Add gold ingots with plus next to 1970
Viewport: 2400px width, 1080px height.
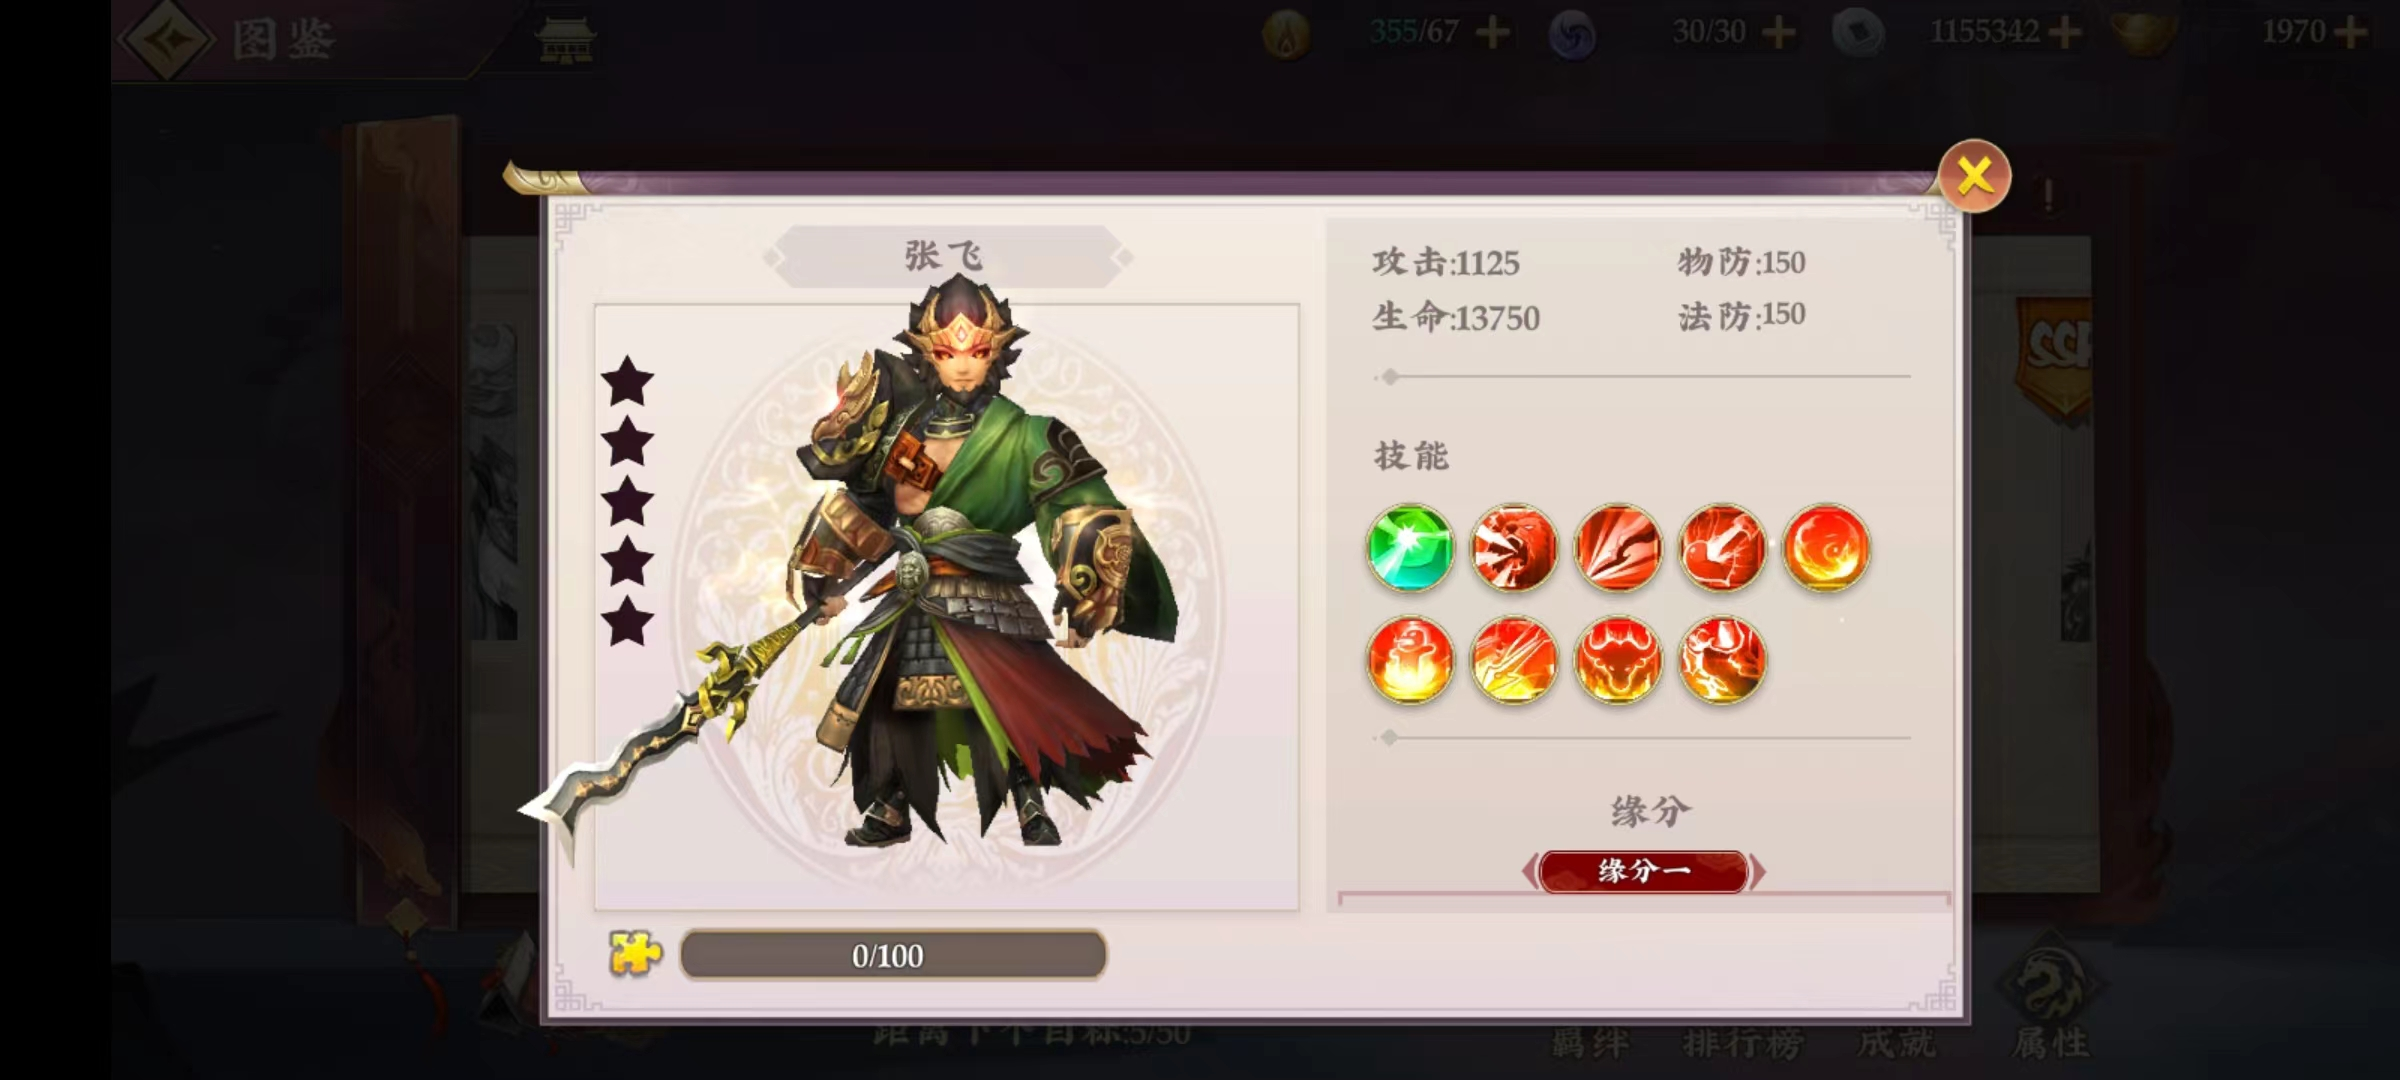(2348, 32)
